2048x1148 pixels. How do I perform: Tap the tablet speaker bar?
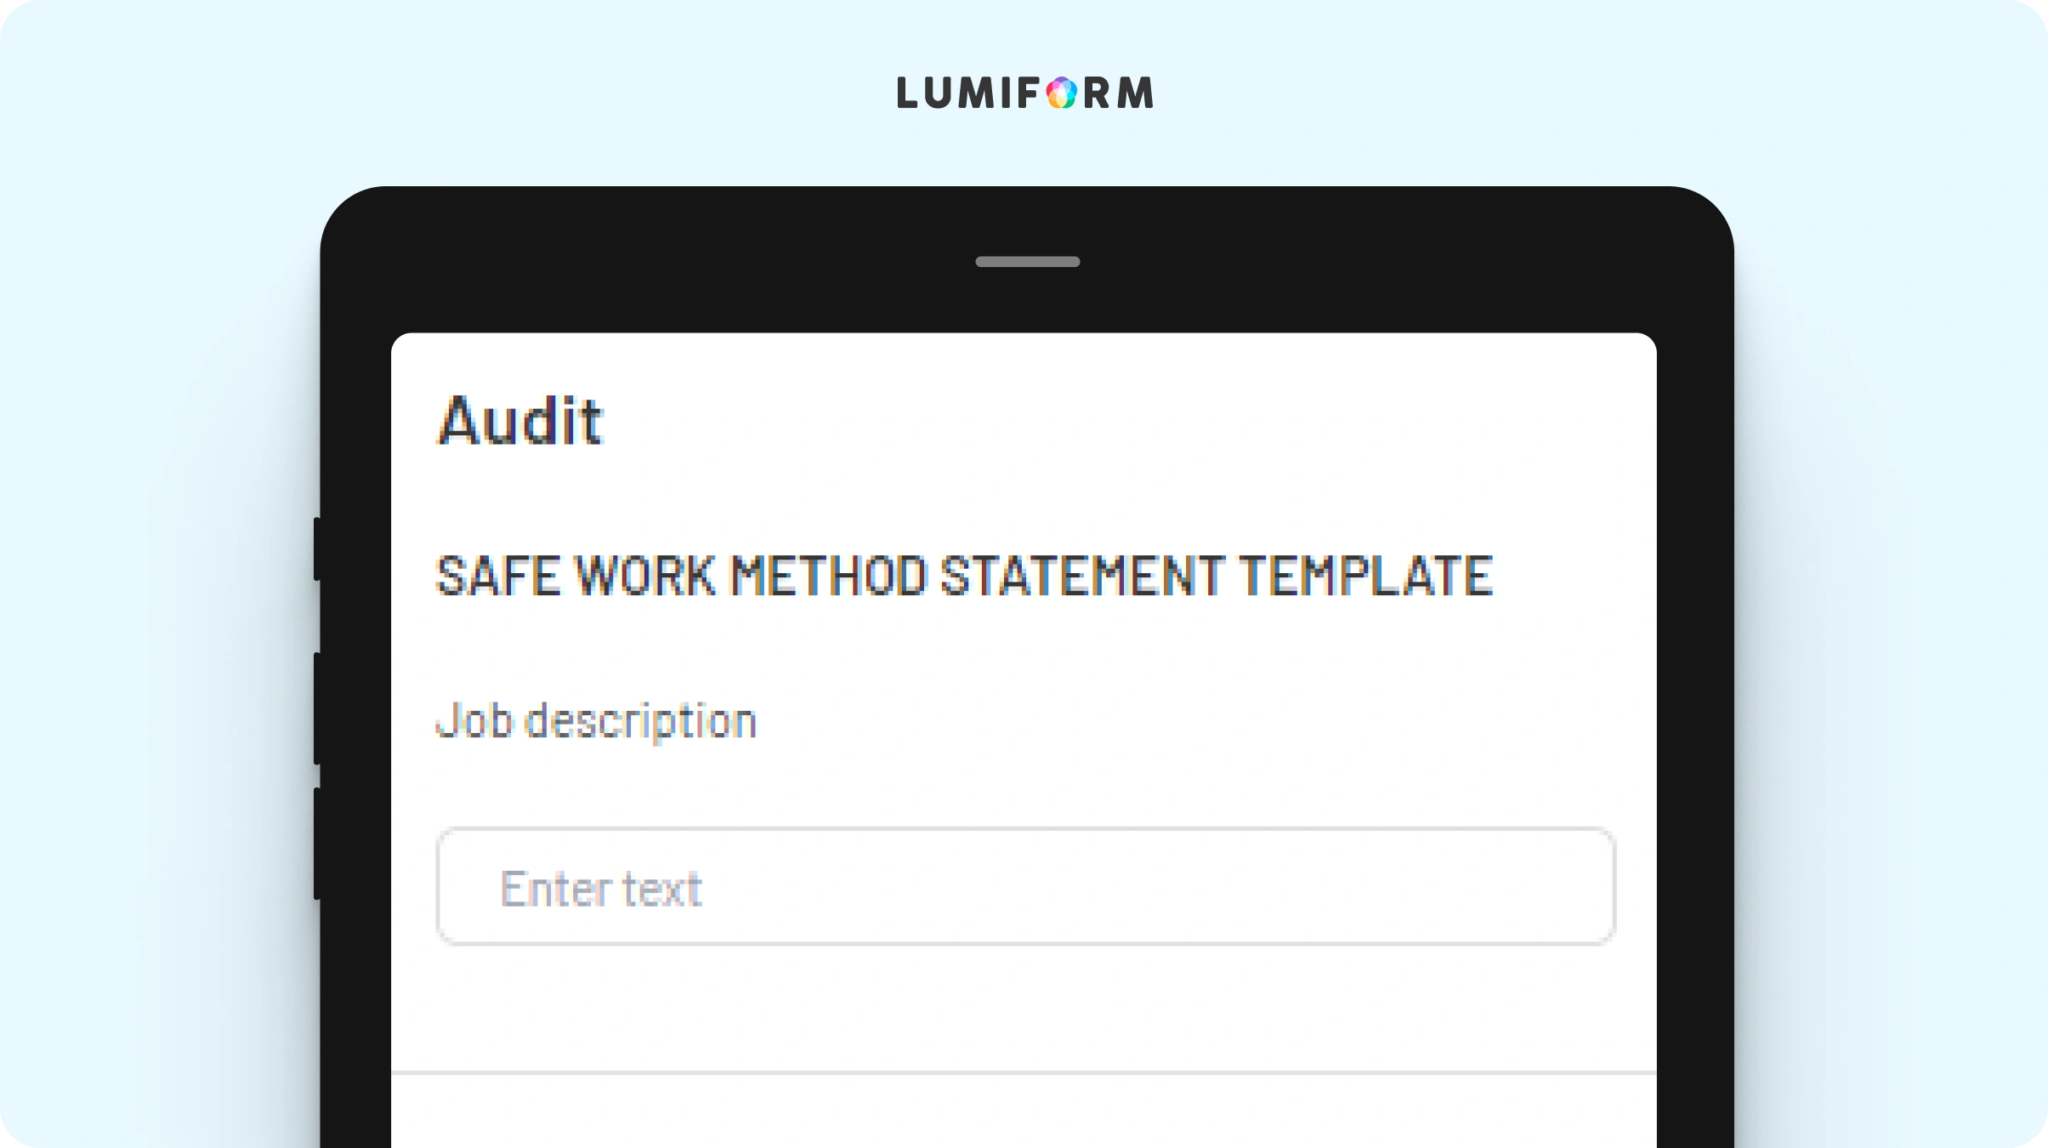click(1027, 262)
